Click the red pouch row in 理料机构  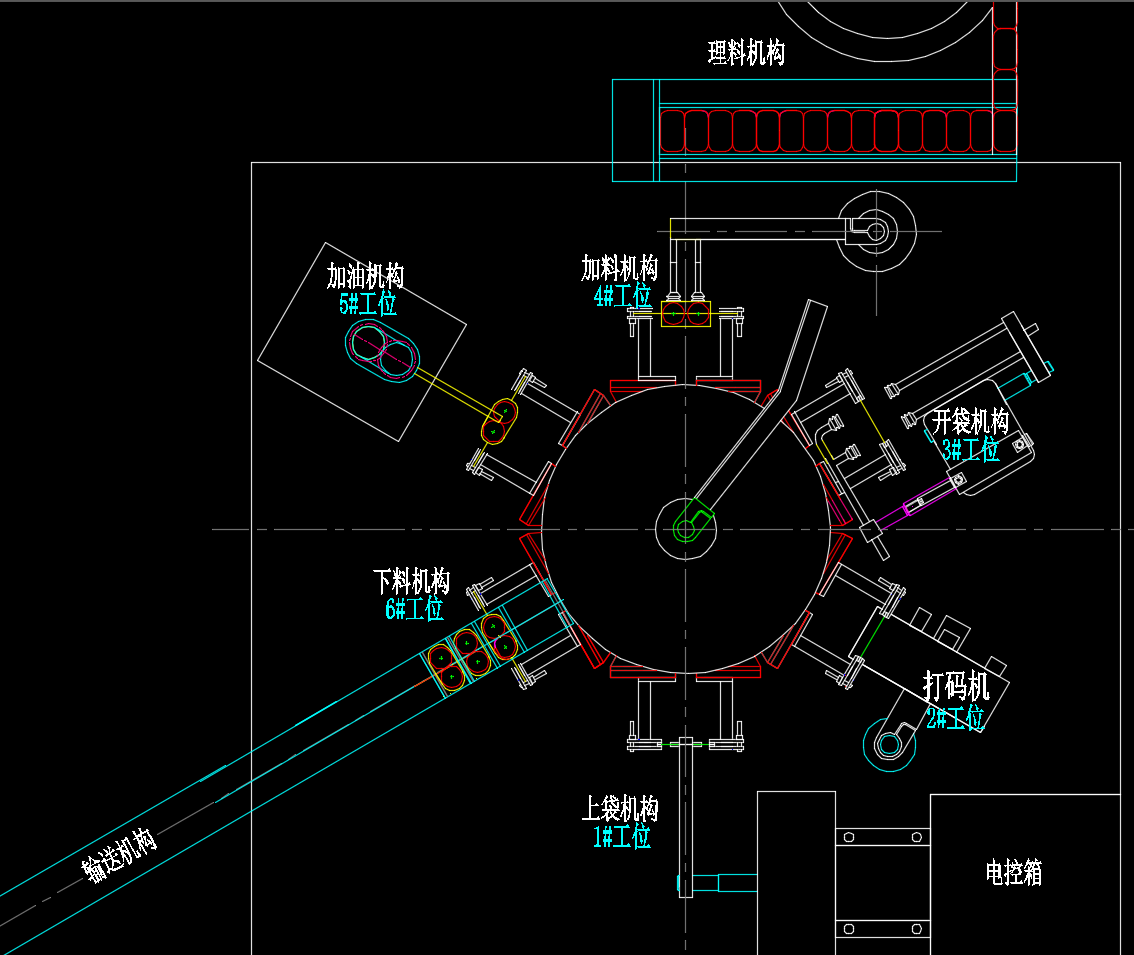point(838,131)
